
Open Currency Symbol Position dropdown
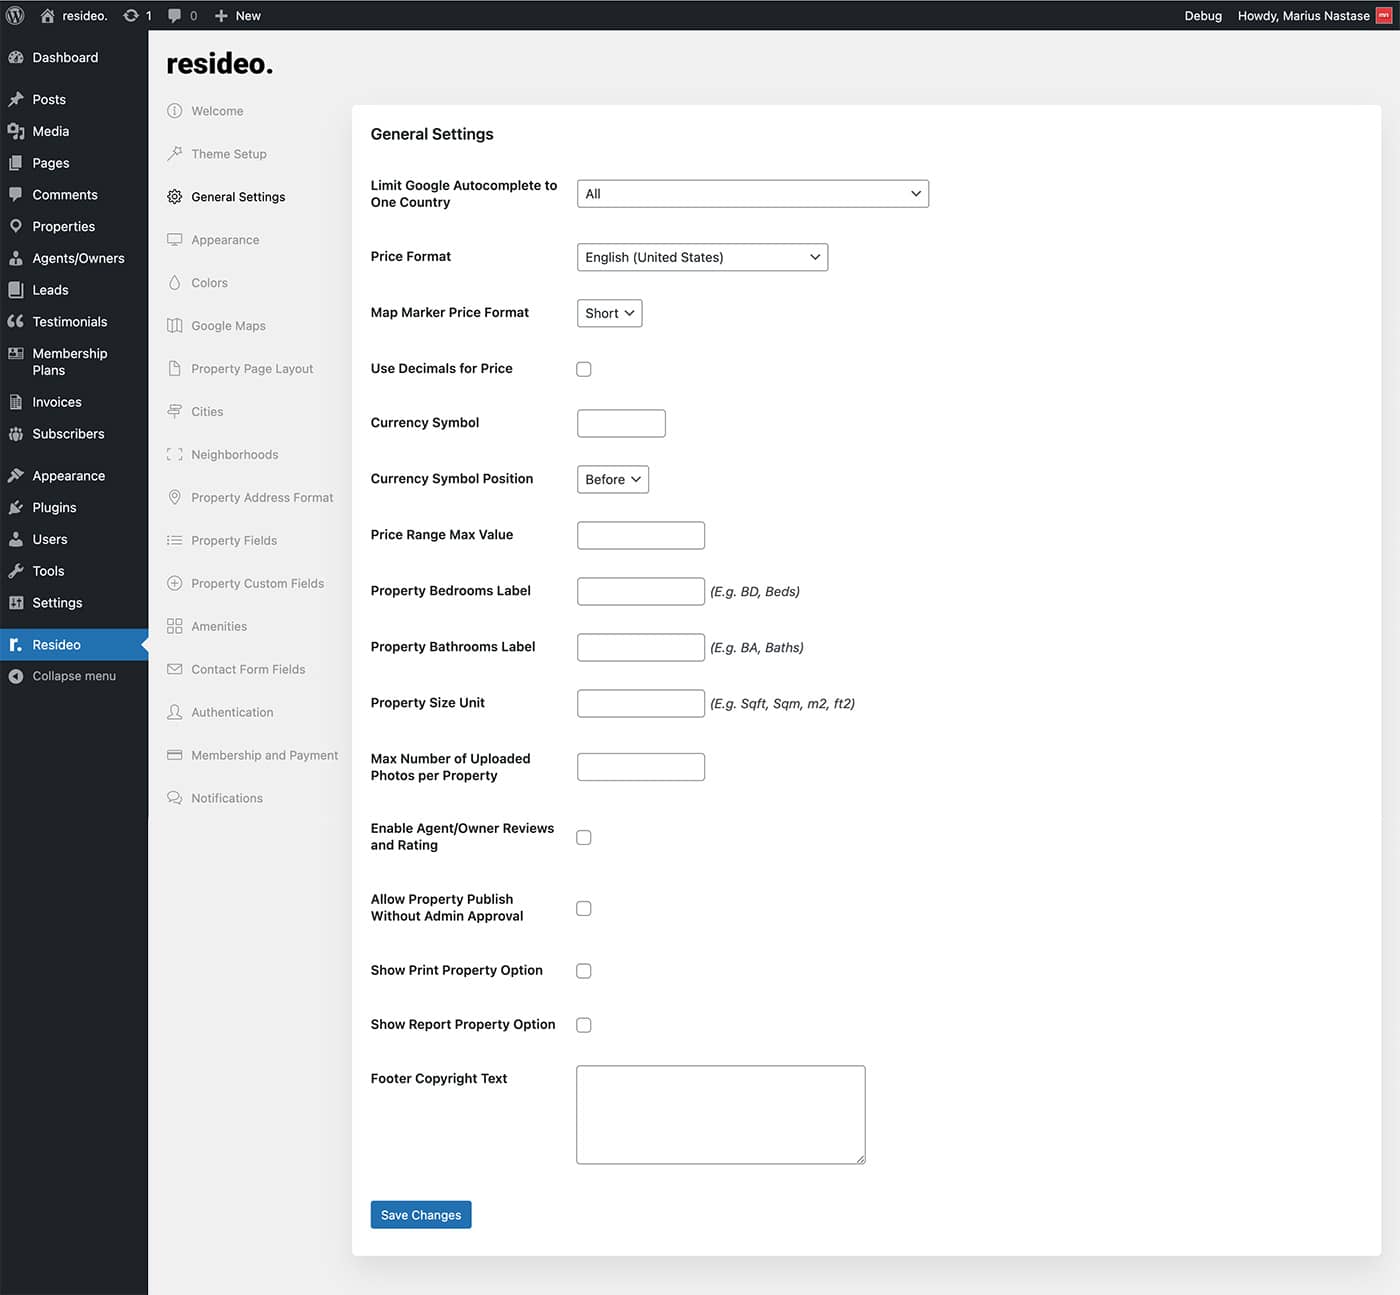(612, 479)
